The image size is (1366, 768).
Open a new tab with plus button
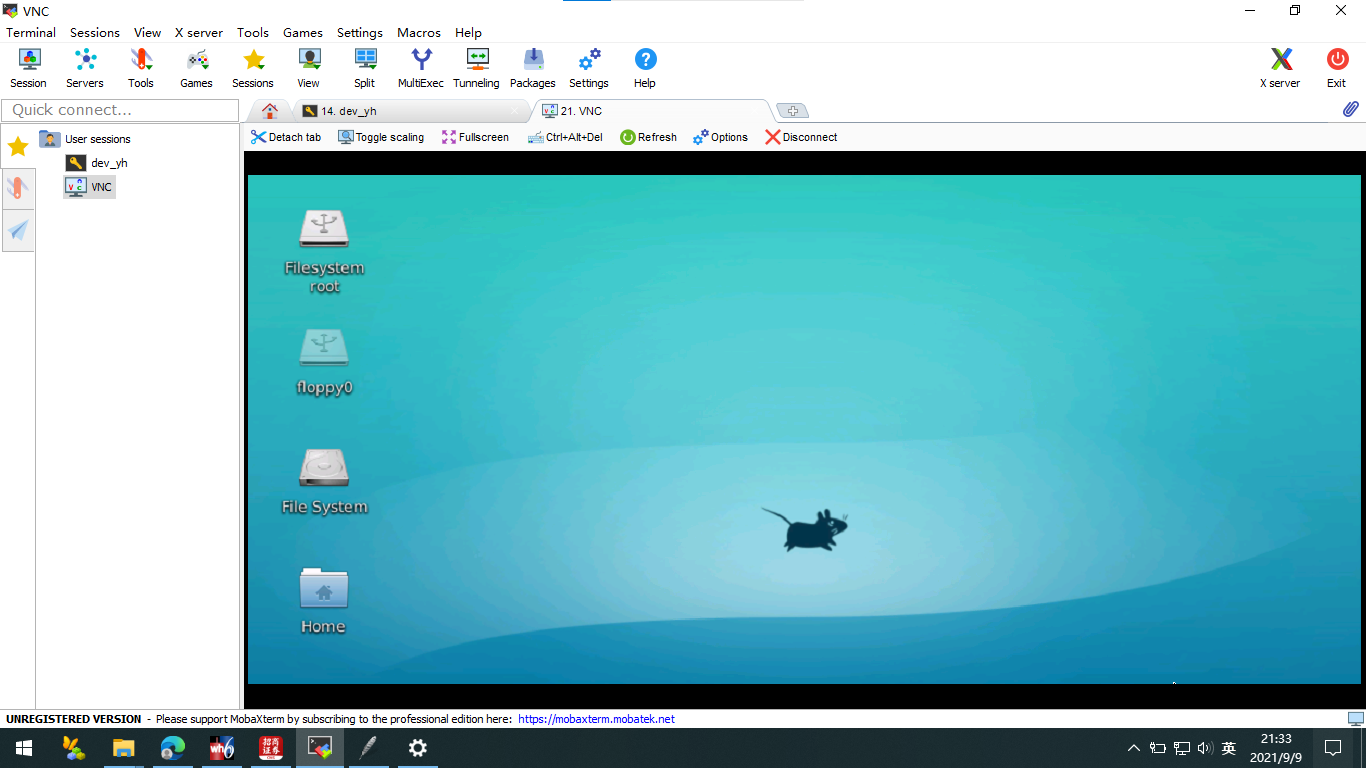(x=792, y=111)
